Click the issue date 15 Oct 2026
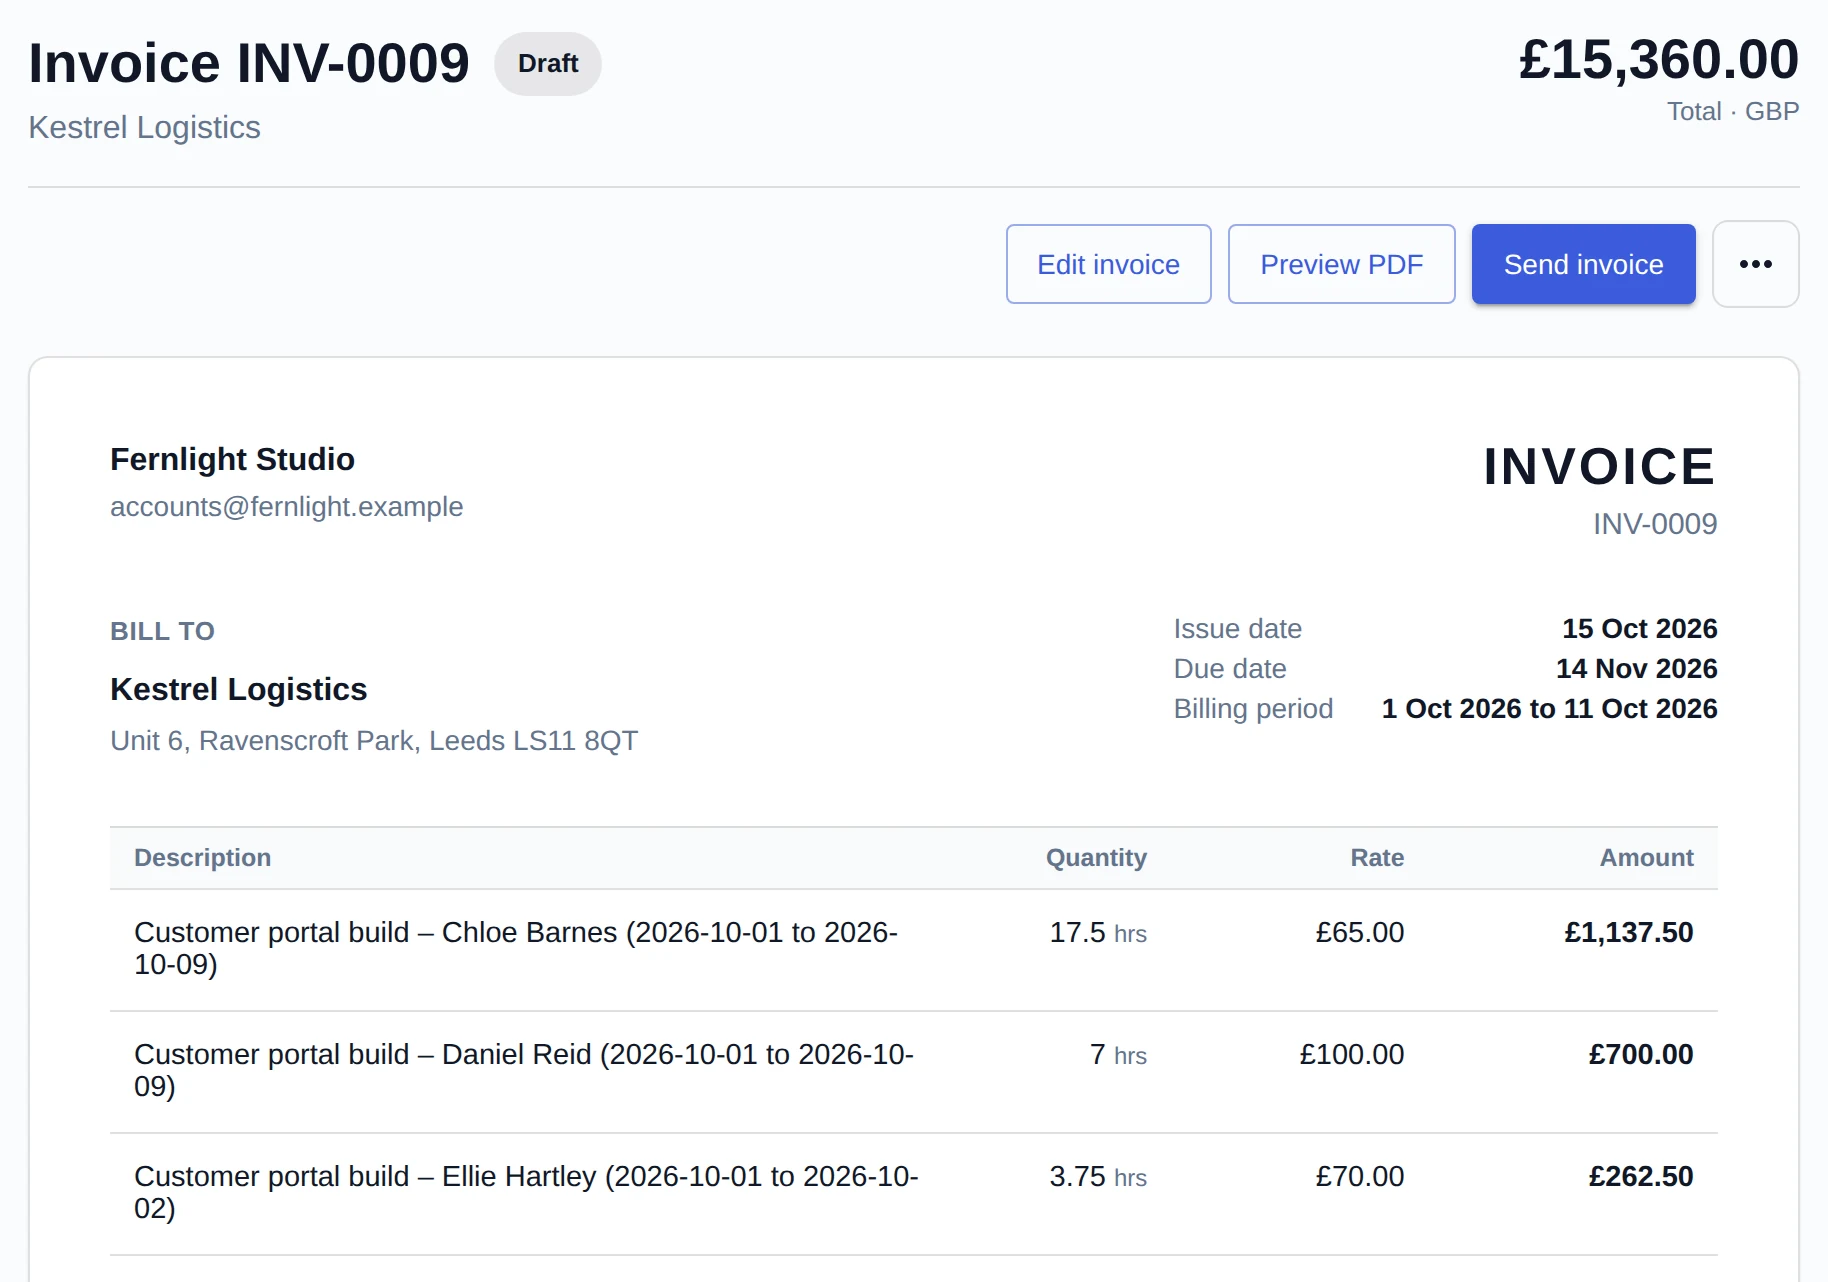Screen dimensions: 1828x1282 tap(1639, 629)
